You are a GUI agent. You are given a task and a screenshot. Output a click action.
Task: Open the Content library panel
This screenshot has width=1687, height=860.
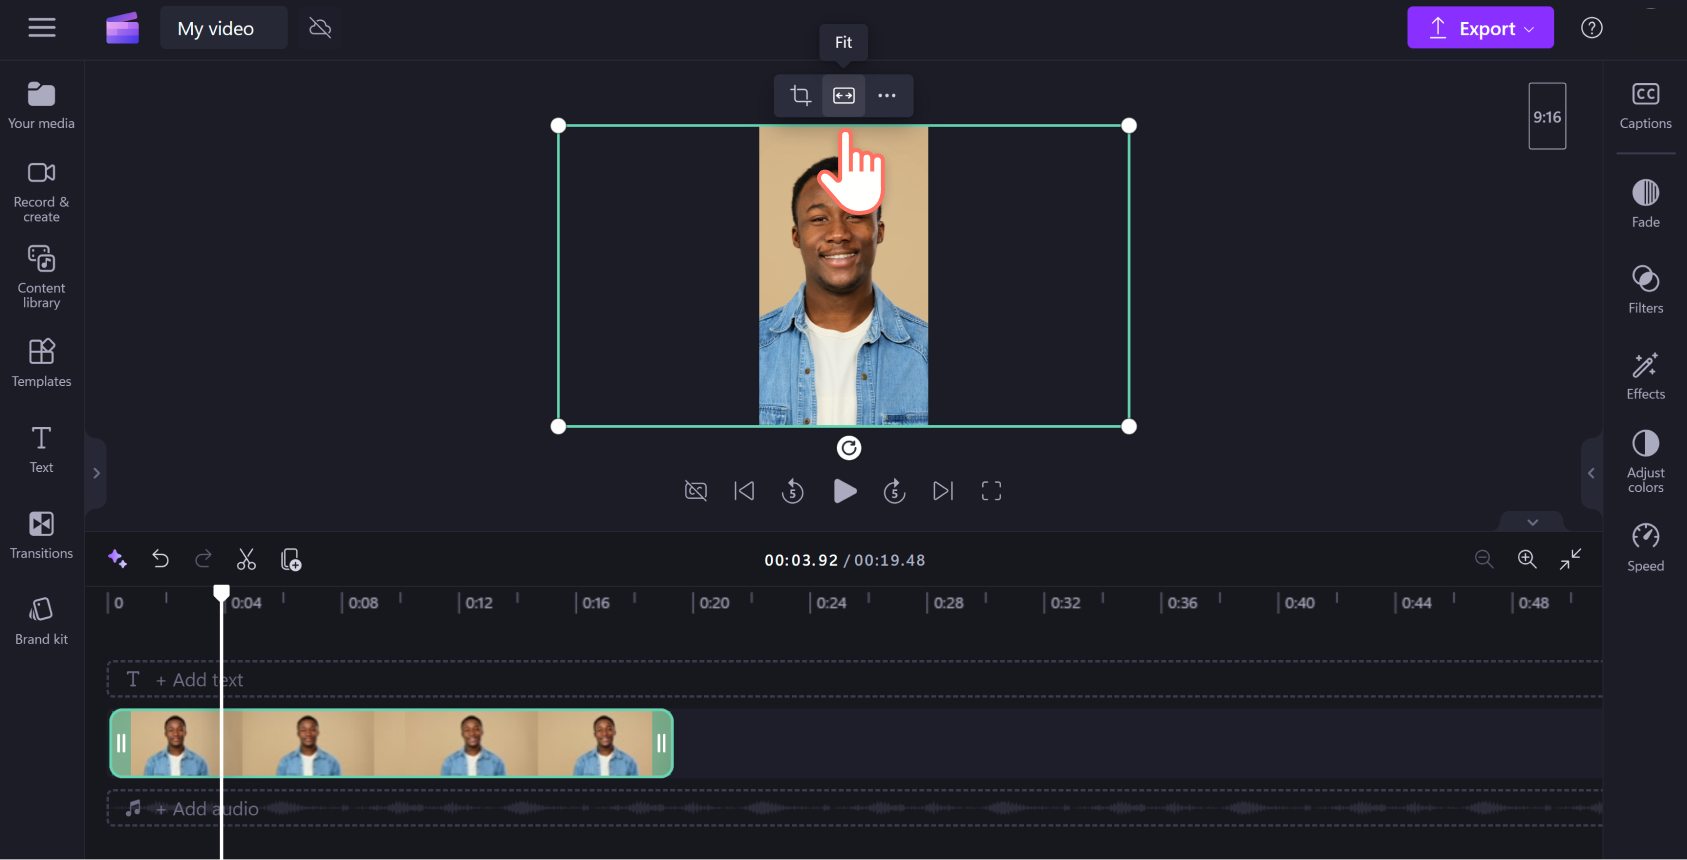pyautogui.click(x=42, y=277)
